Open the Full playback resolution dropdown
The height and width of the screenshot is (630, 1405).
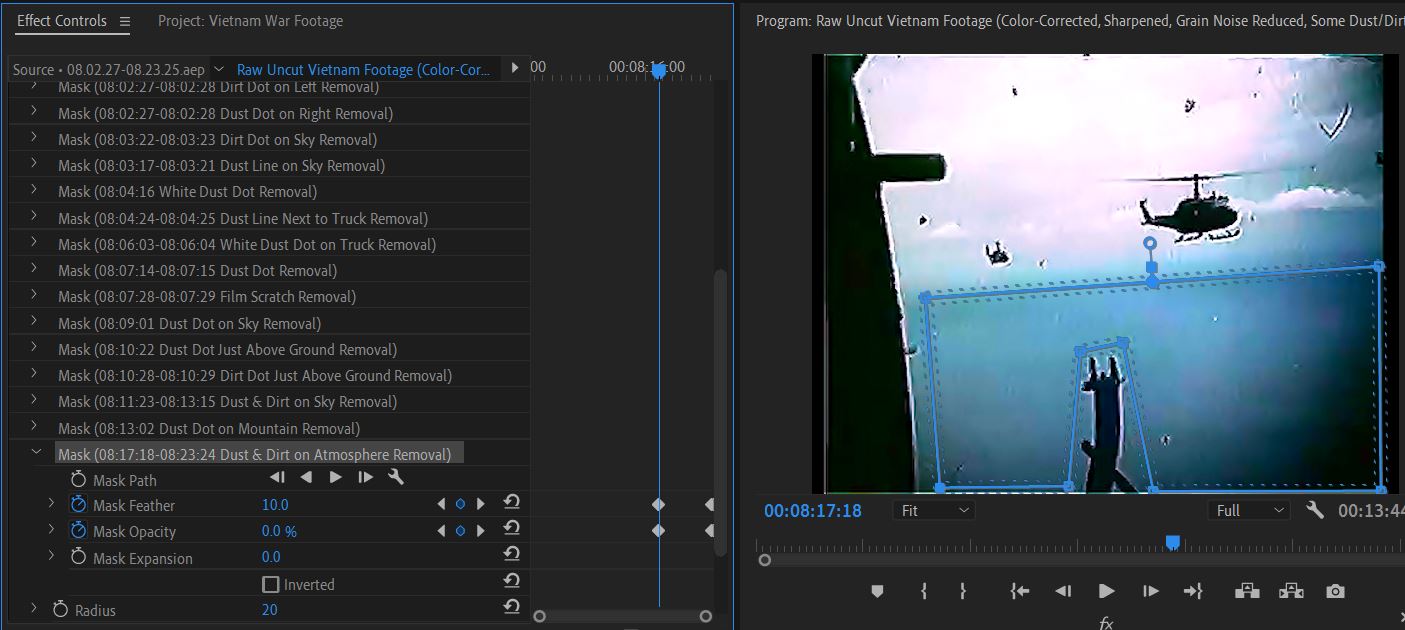coord(1249,510)
